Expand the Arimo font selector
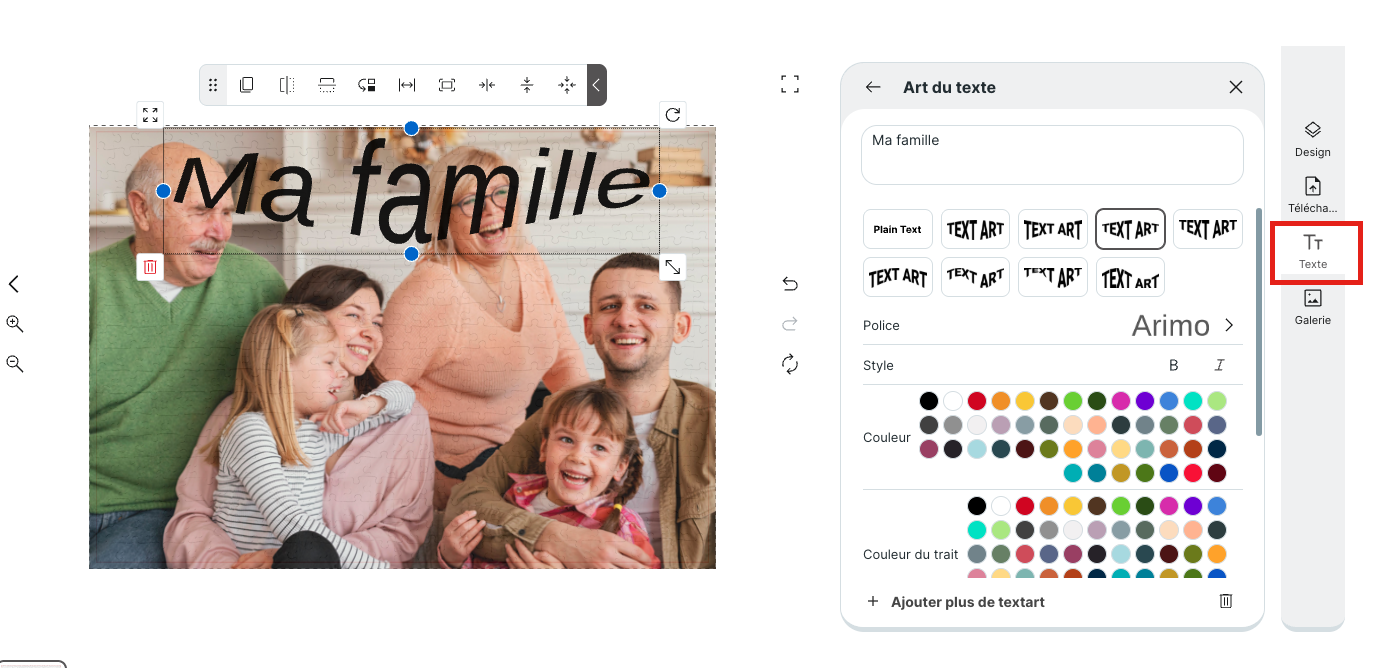 [x=1229, y=325]
